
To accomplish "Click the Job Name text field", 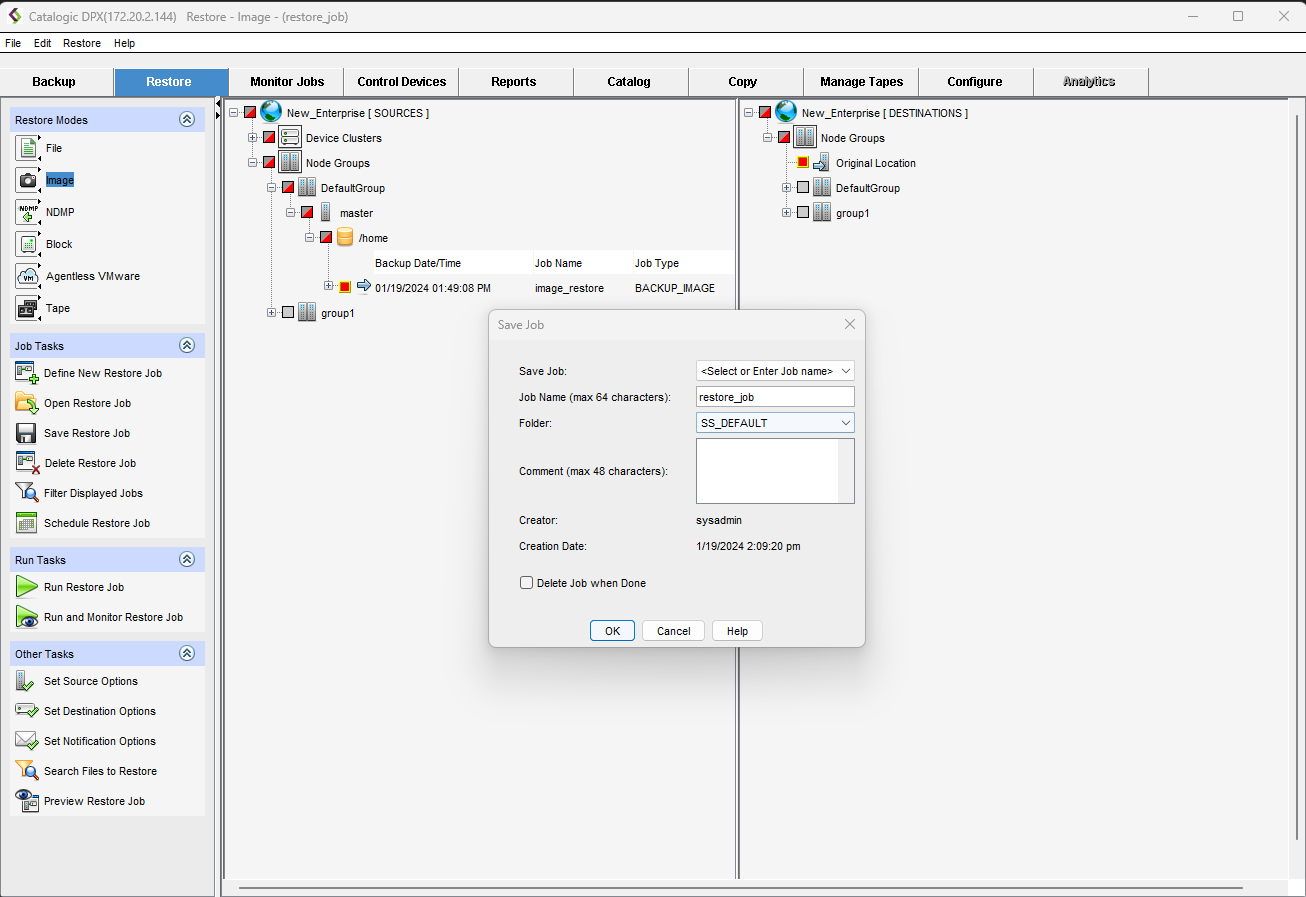I will pos(775,397).
